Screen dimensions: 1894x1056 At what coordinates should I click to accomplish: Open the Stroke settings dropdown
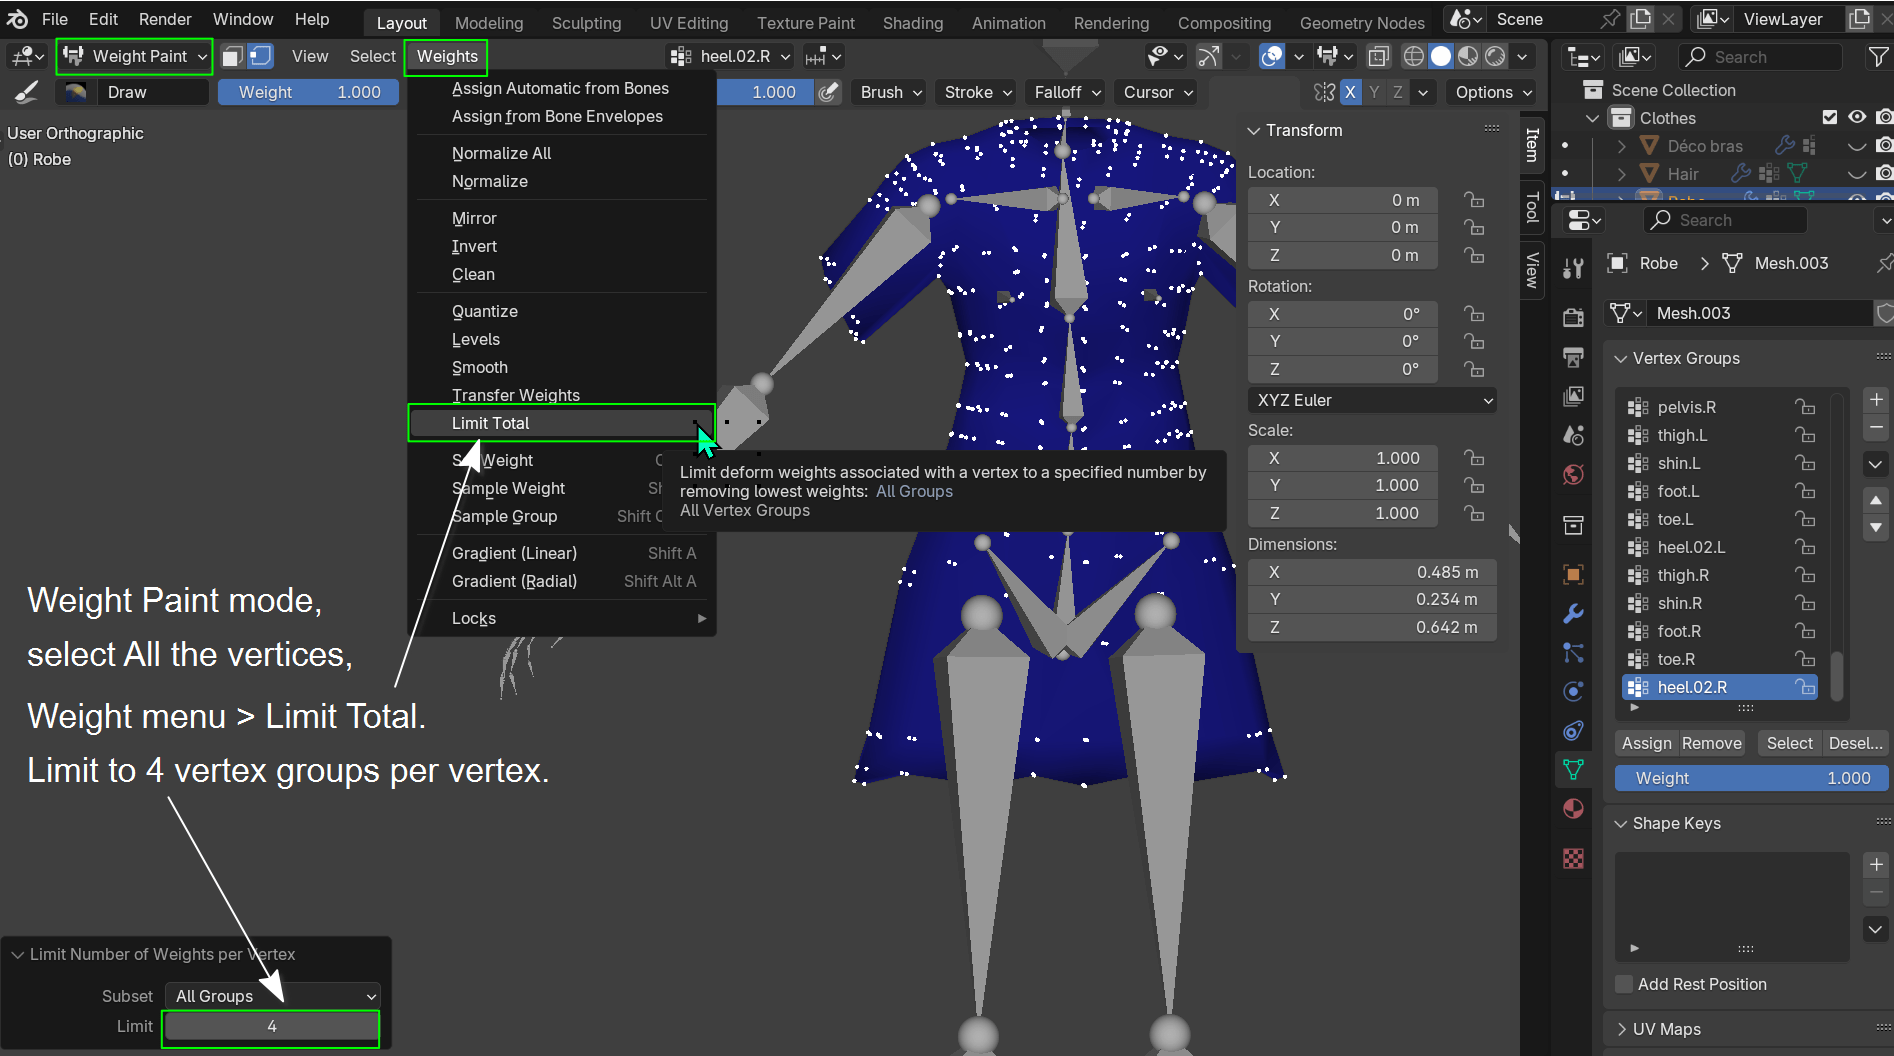coord(978,92)
